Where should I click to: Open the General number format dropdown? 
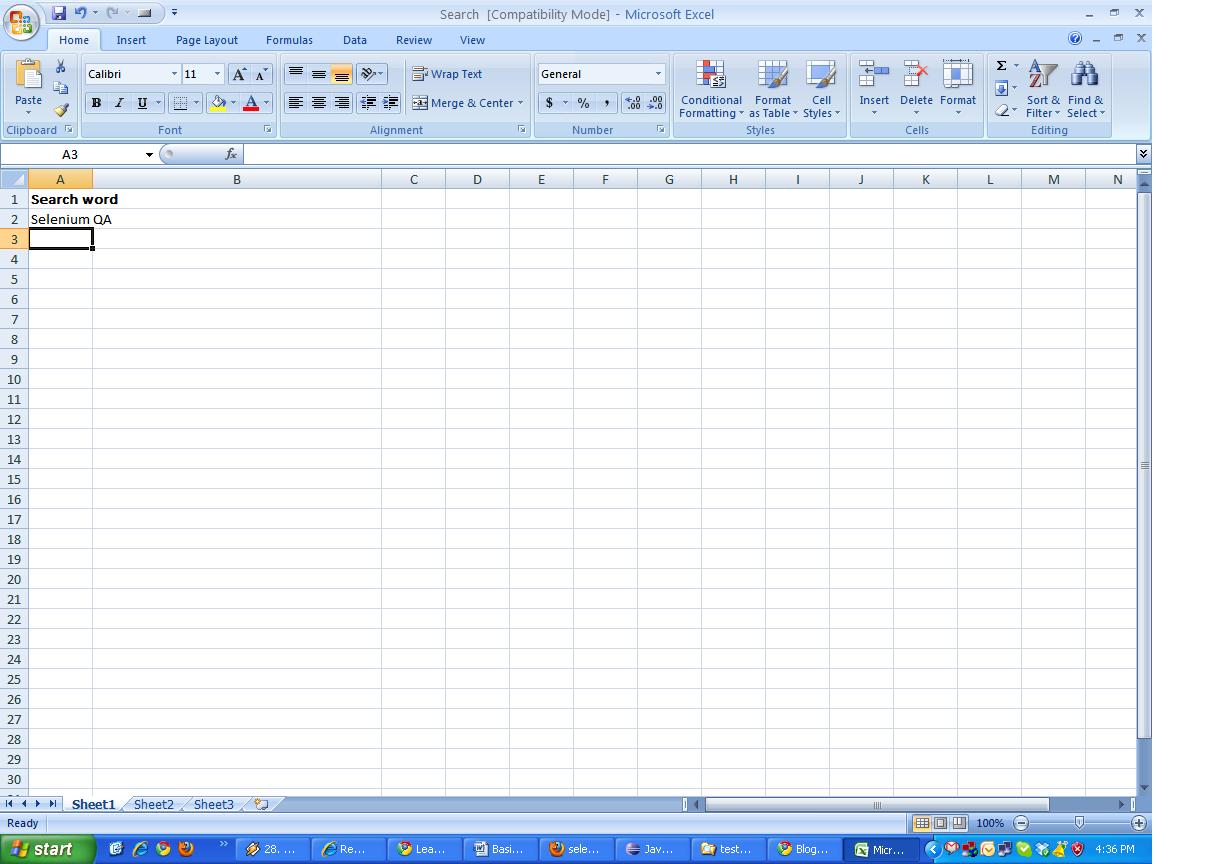pyautogui.click(x=658, y=74)
